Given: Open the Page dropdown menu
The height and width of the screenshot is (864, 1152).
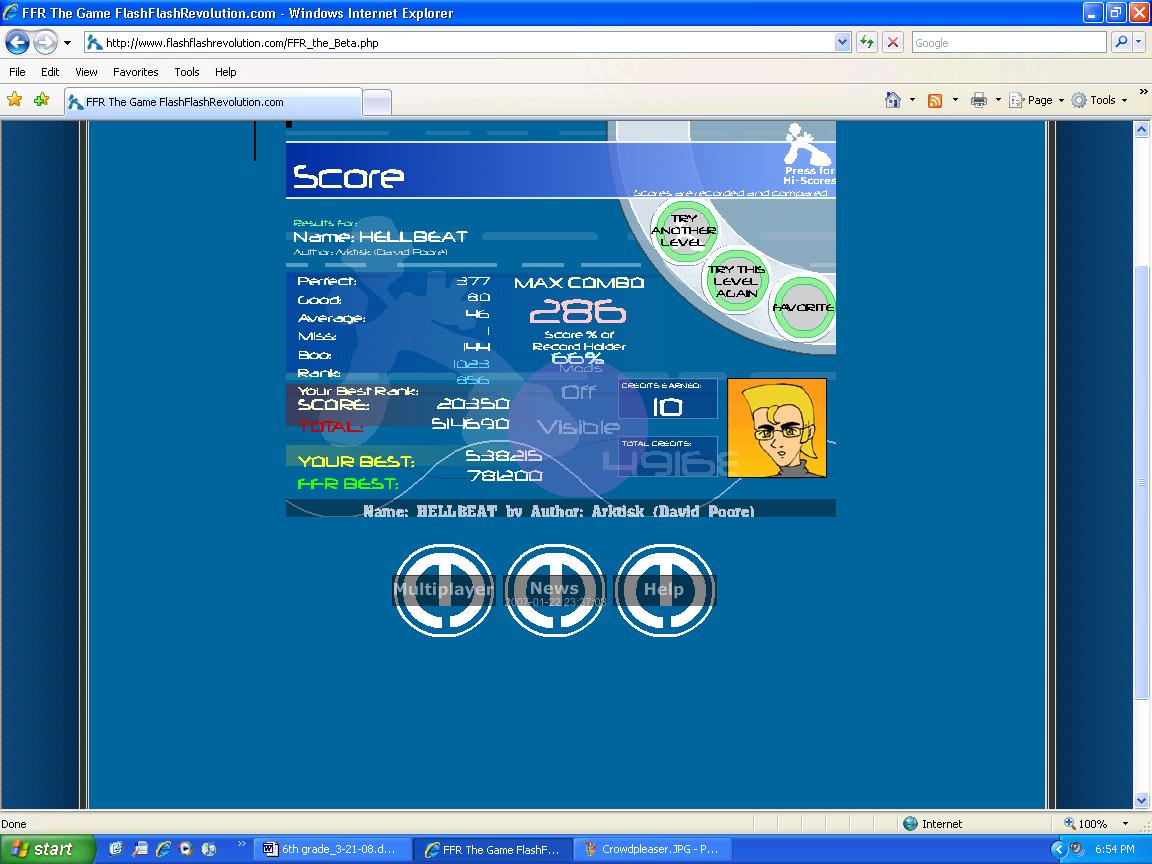Looking at the screenshot, I should [x=1037, y=100].
